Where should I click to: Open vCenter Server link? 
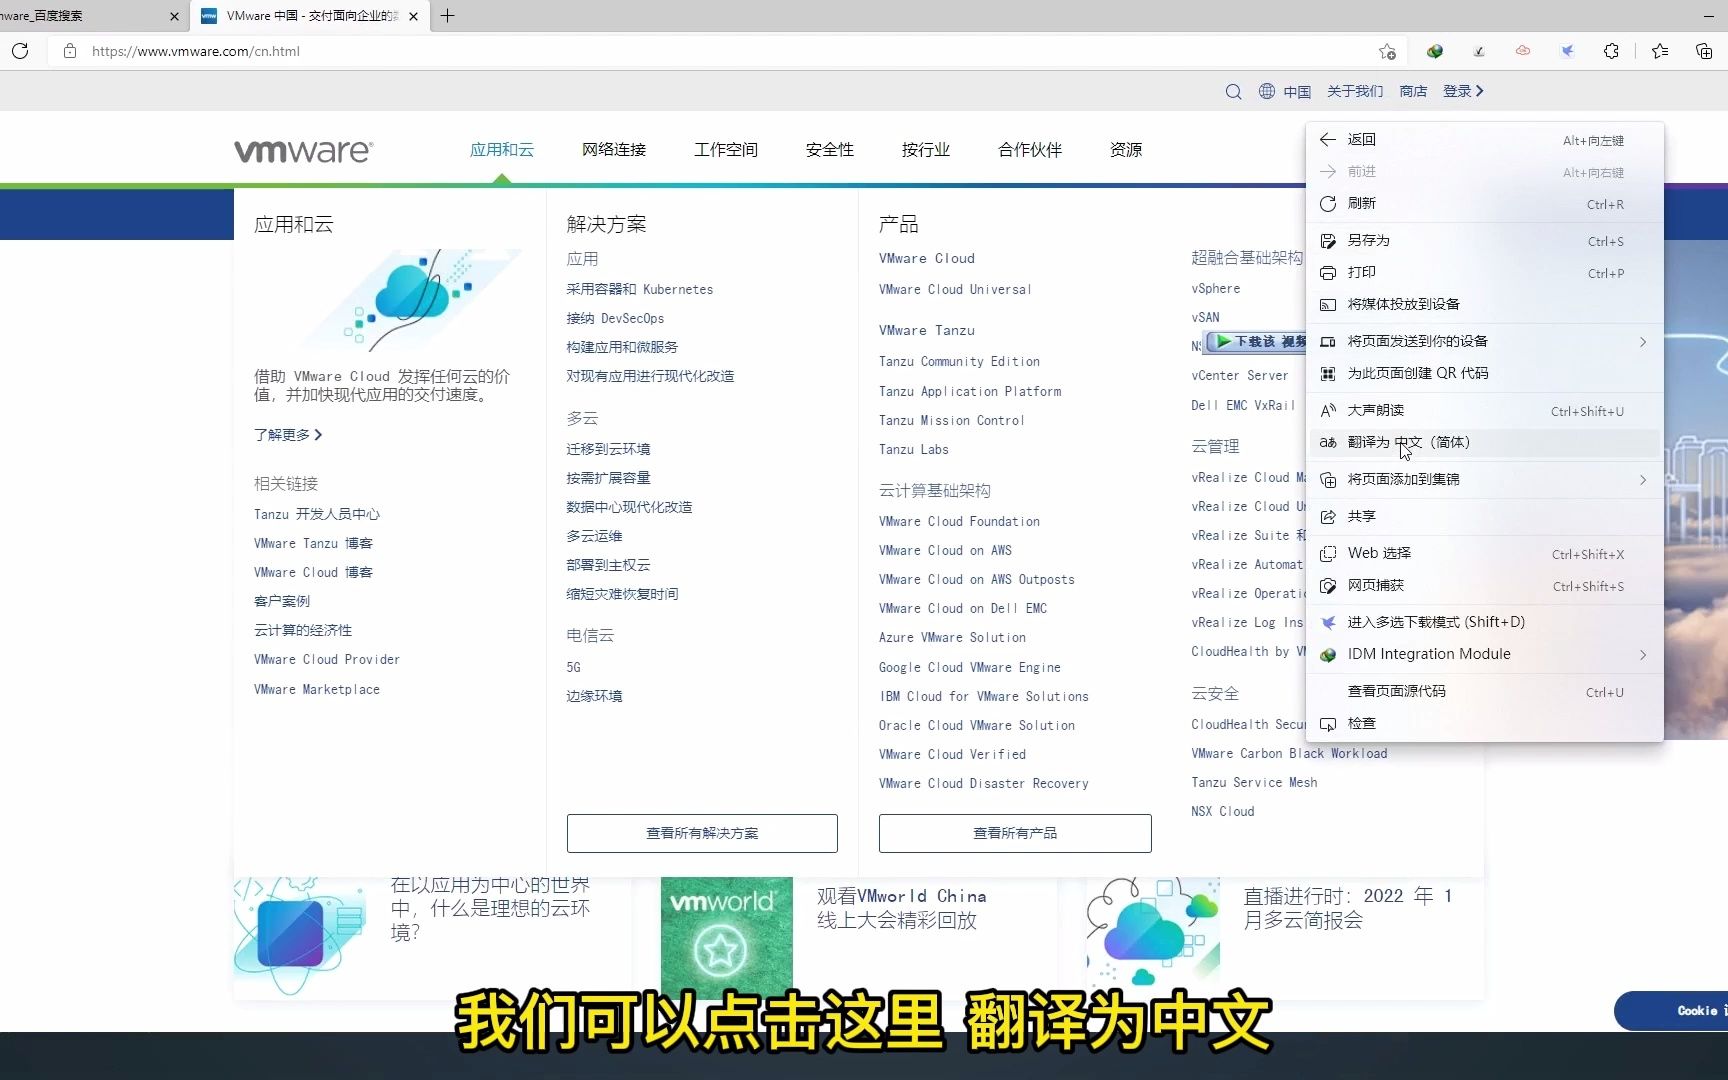coord(1240,376)
